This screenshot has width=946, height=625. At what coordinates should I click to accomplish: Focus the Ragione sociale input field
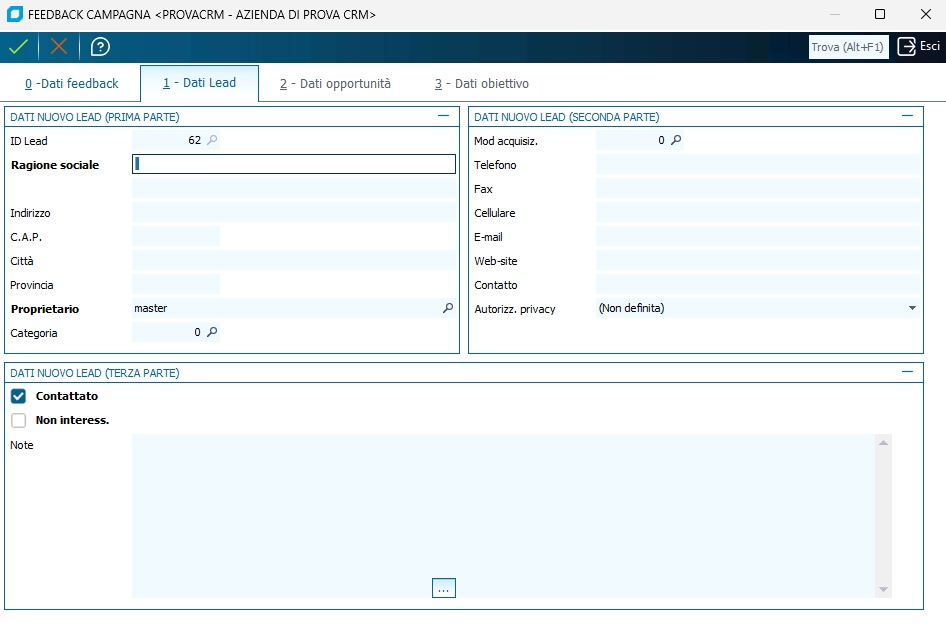click(294, 164)
